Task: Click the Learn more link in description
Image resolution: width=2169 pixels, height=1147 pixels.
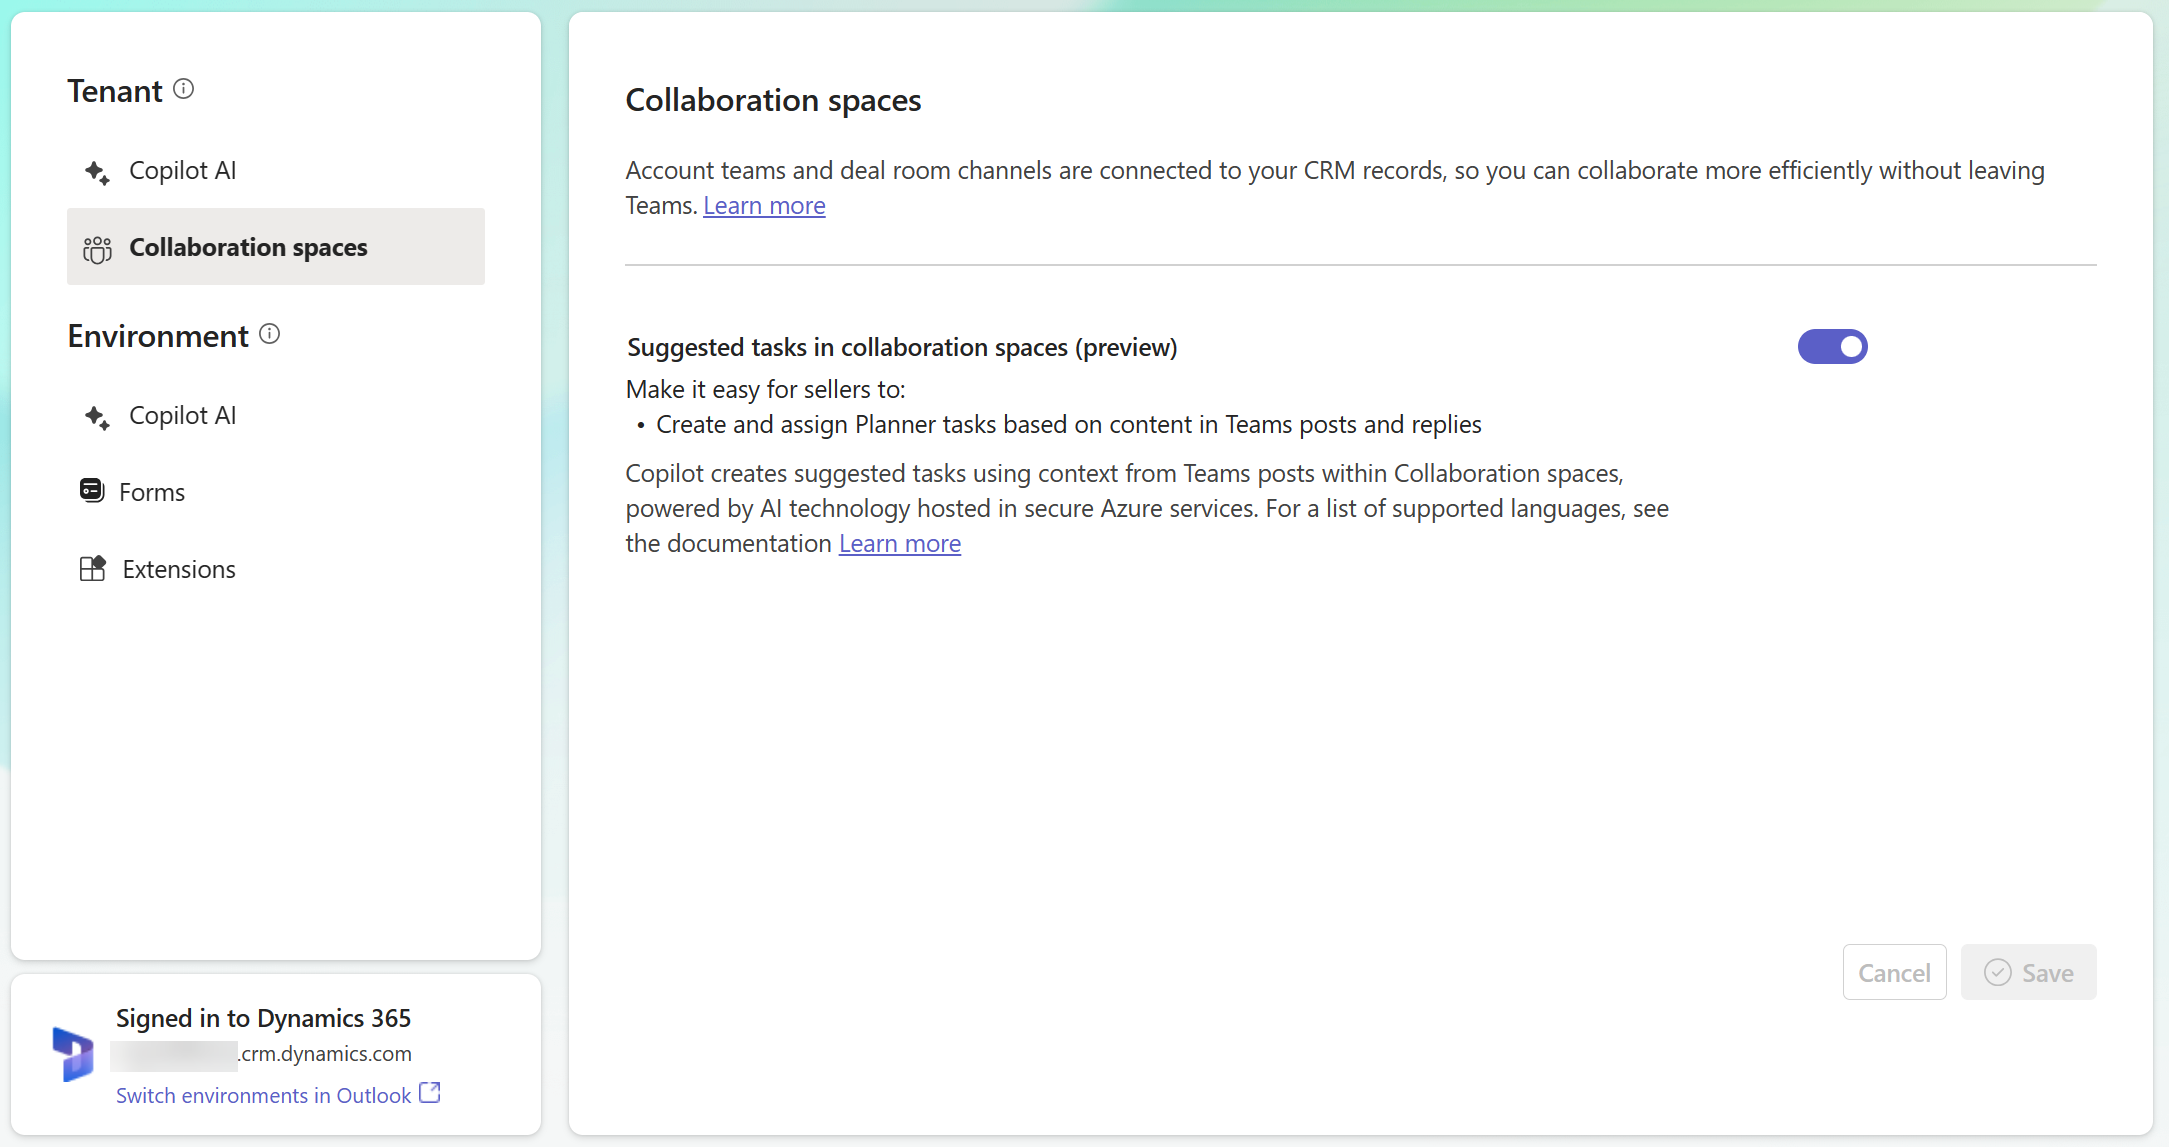Action: coord(765,204)
